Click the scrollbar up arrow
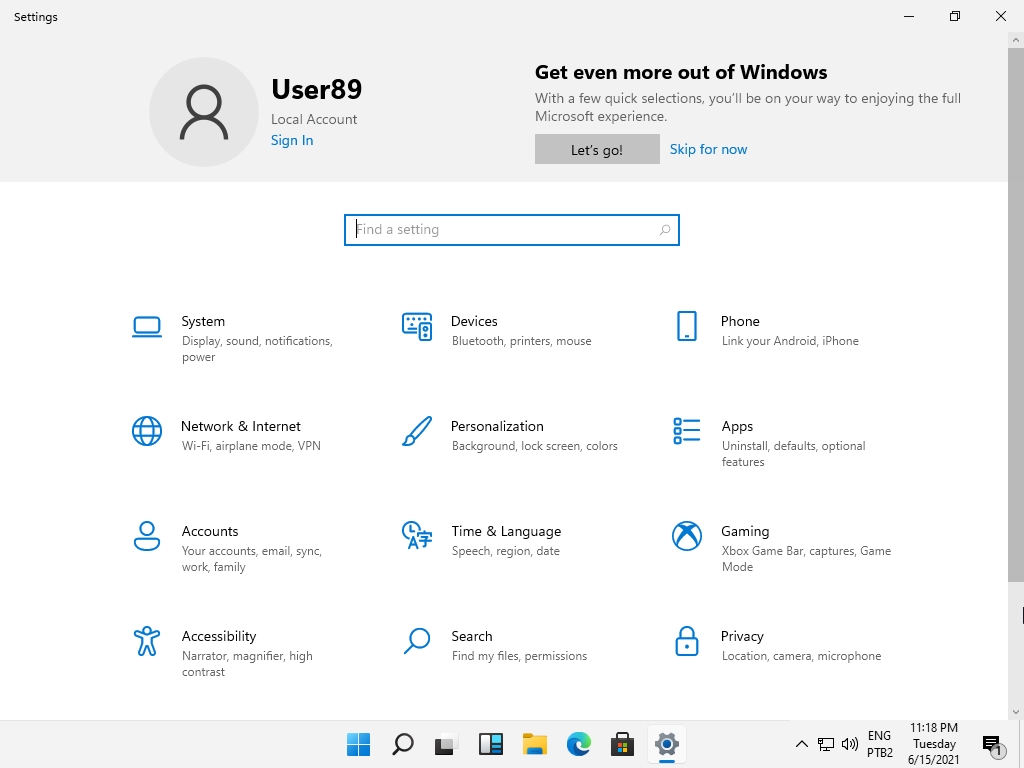 (x=1016, y=40)
